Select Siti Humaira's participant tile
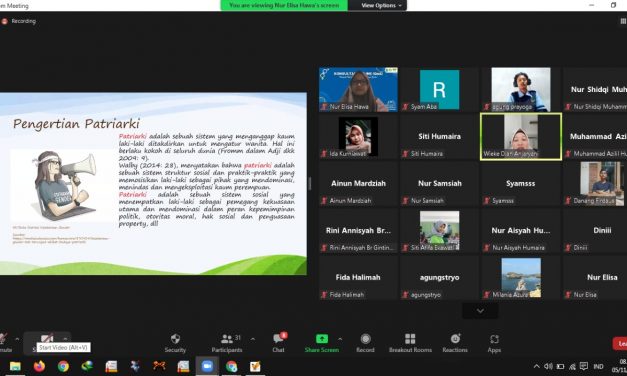Viewport: 627px width, 376px height. (439, 136)
